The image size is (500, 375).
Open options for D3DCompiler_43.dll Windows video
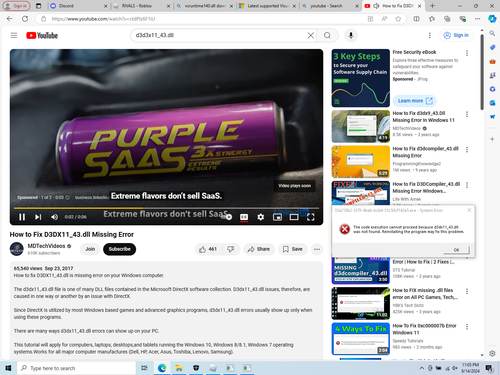pos(467,185)
